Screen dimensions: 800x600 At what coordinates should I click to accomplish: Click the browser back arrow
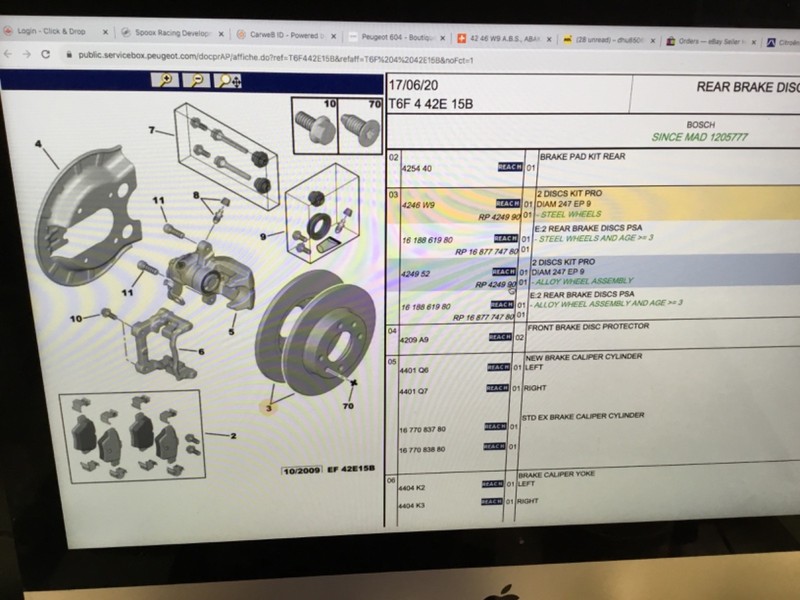8,53
